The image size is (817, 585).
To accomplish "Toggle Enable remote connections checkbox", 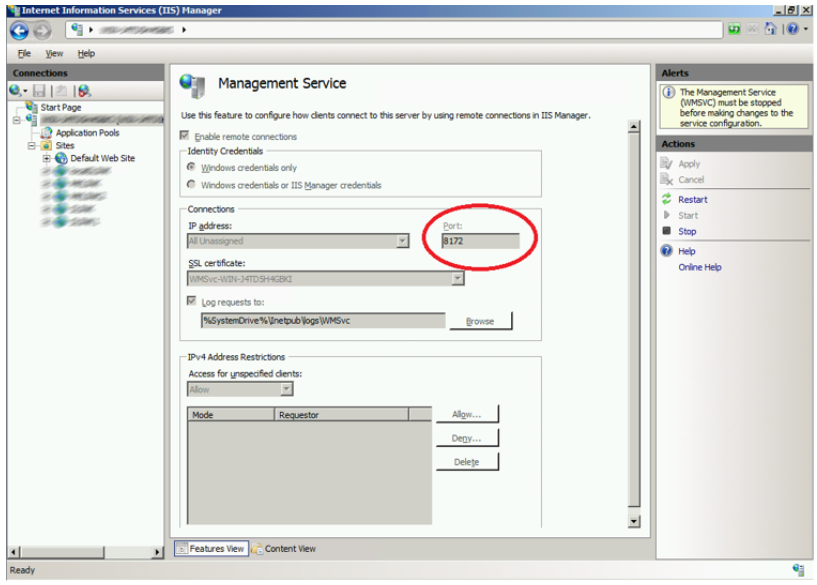I will pyautogui.click(x=186, y=136).
